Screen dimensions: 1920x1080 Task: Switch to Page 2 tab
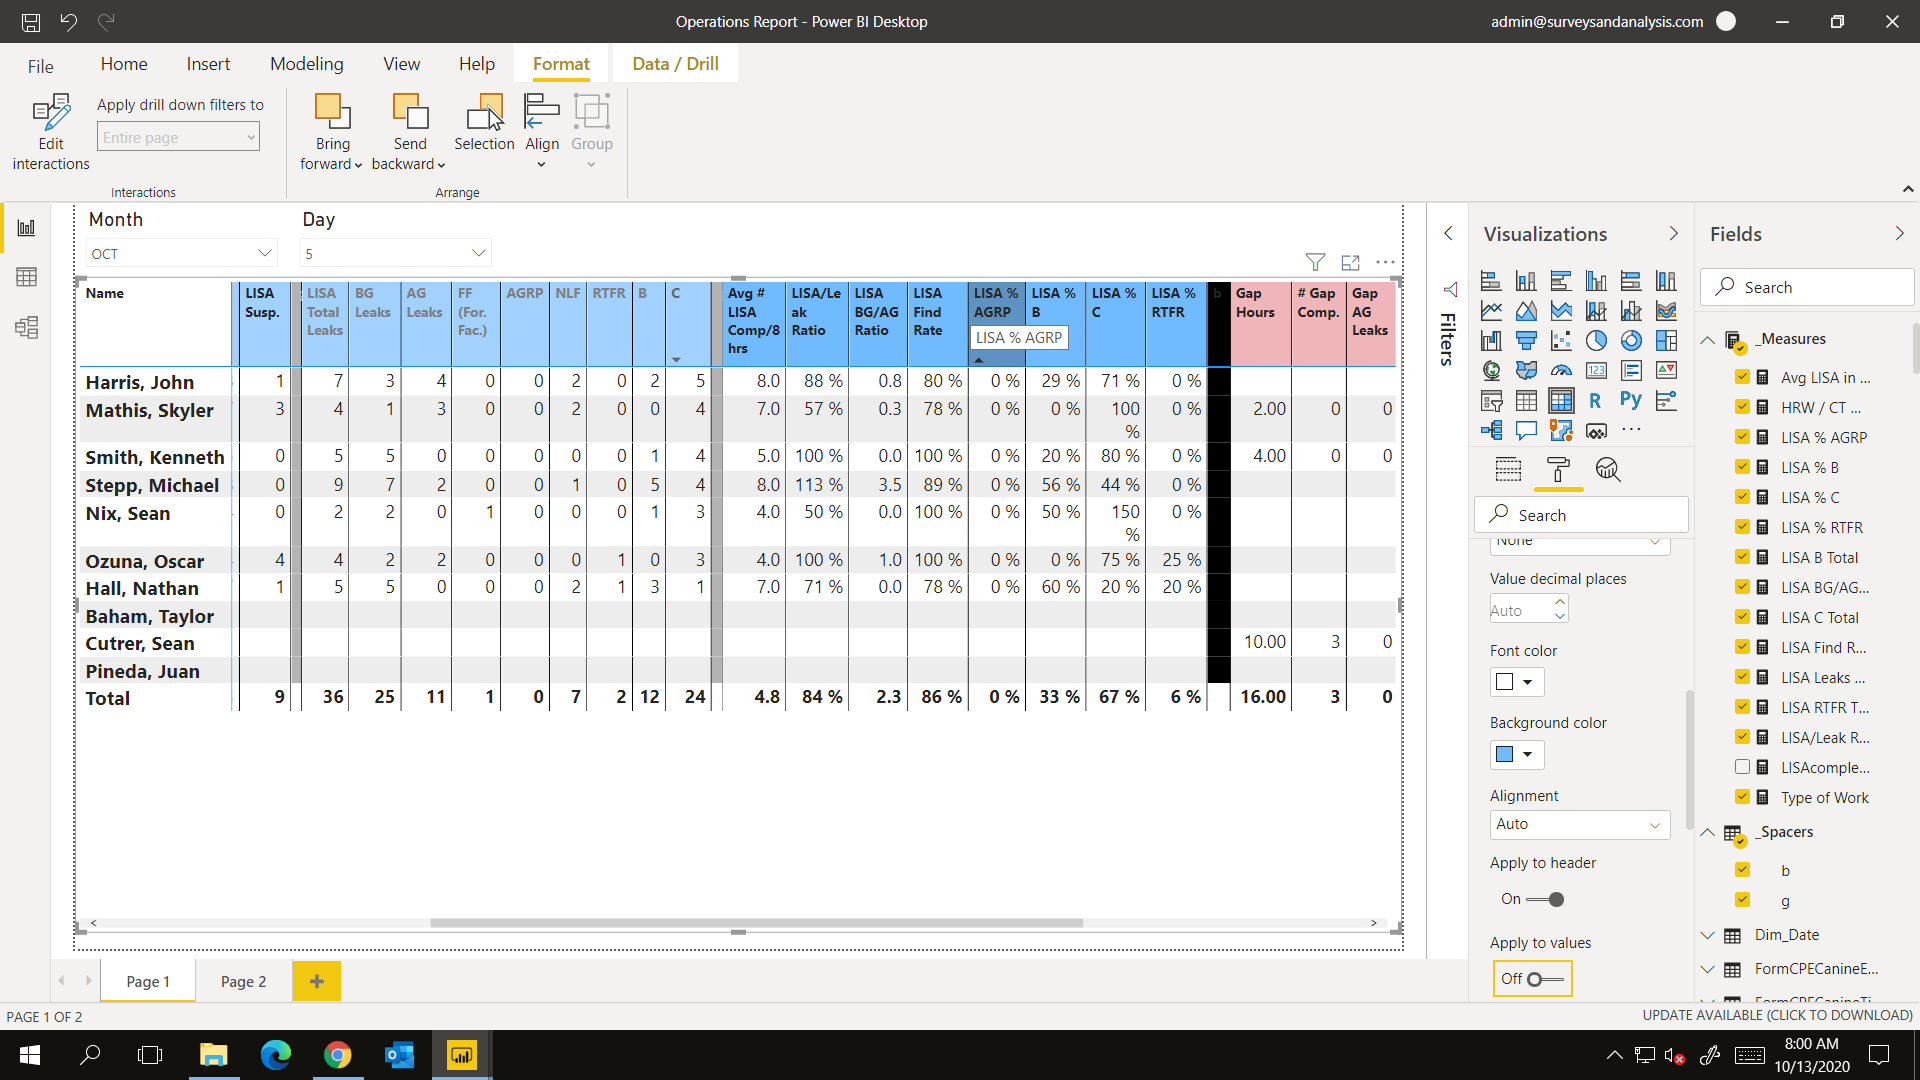coord(243,981)
